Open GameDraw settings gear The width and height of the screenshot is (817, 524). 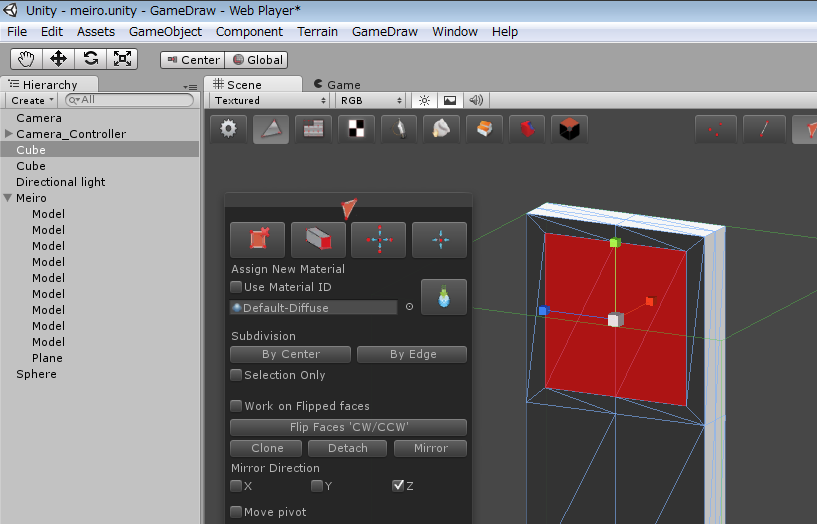[x=228, y=129]
